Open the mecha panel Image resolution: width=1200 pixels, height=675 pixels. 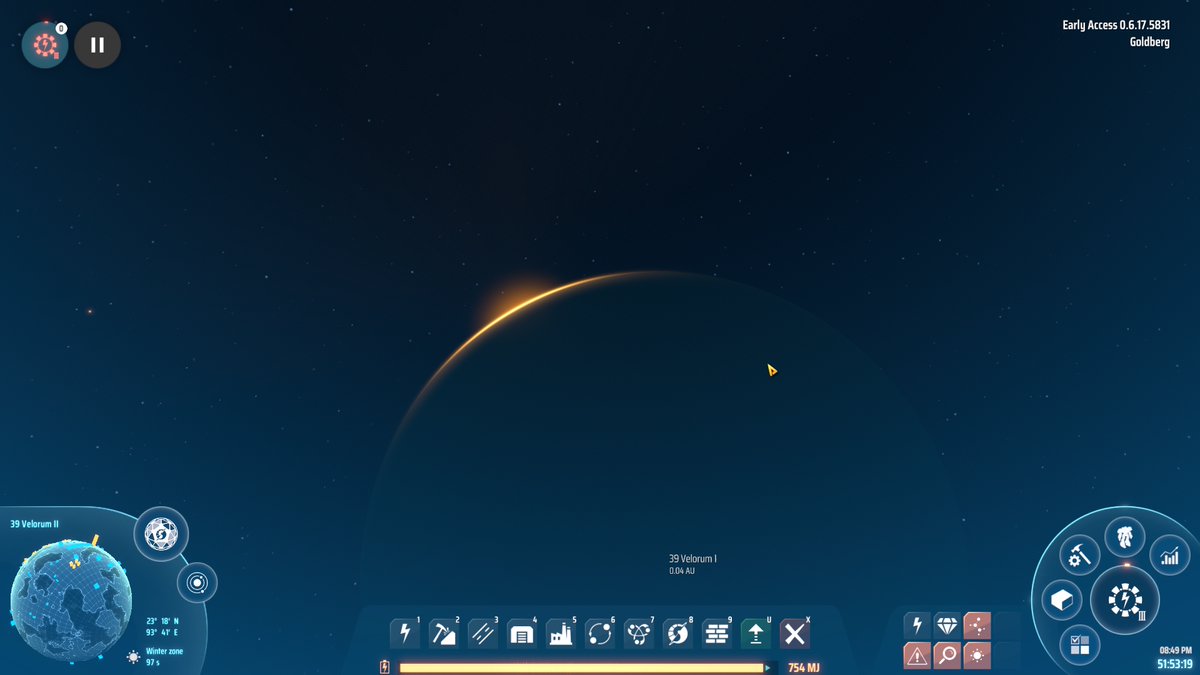(x=1125, y=537)
